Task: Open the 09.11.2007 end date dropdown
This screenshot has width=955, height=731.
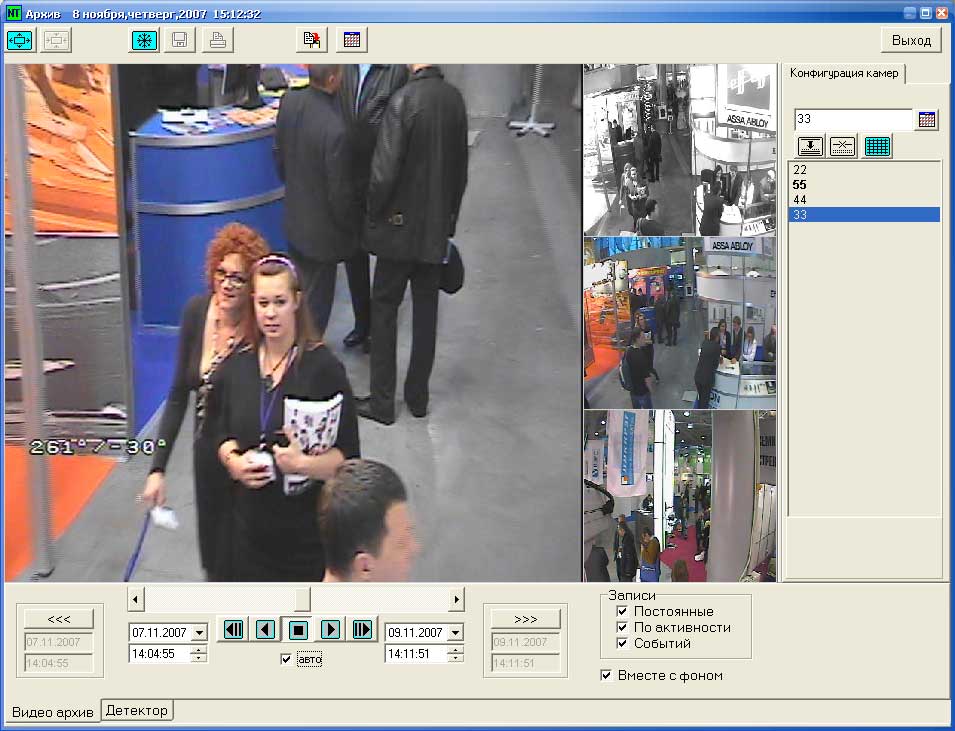Action: (455, 633)
